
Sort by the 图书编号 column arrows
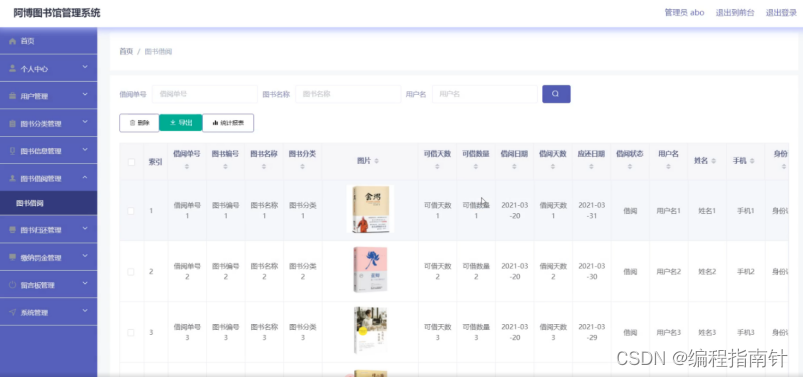tap(225, 166)
